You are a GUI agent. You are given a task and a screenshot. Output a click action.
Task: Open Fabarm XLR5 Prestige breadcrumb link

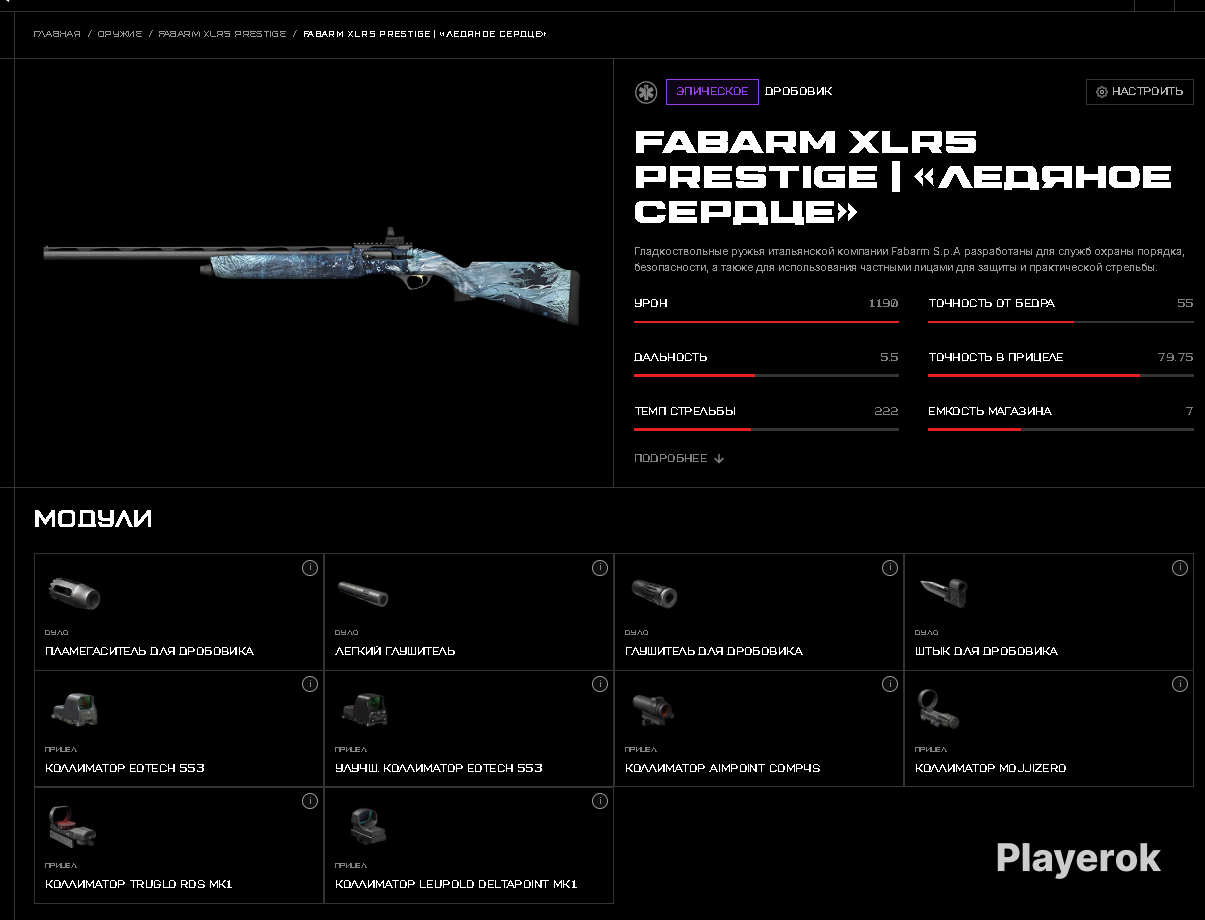click(x=222, y=34)
